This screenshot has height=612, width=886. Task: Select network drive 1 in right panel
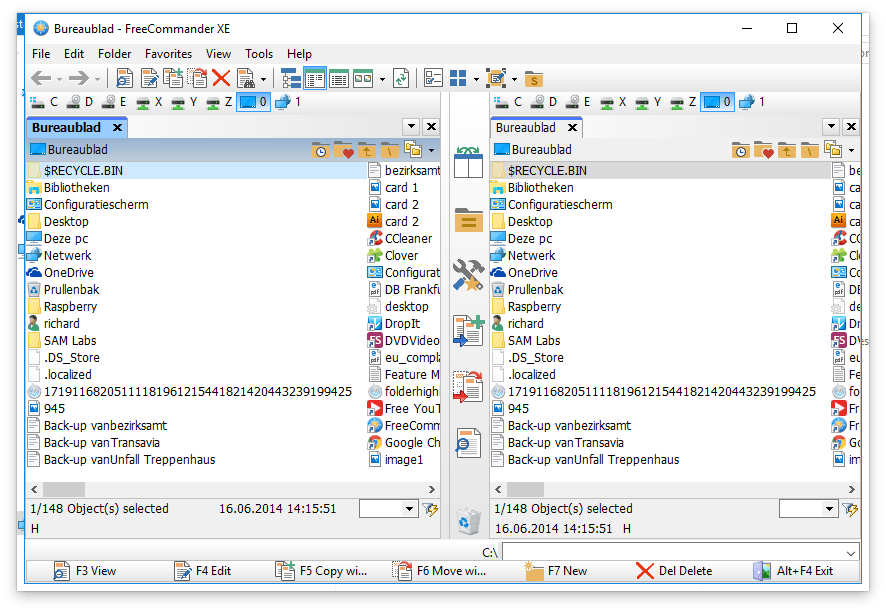pos(753,102)
